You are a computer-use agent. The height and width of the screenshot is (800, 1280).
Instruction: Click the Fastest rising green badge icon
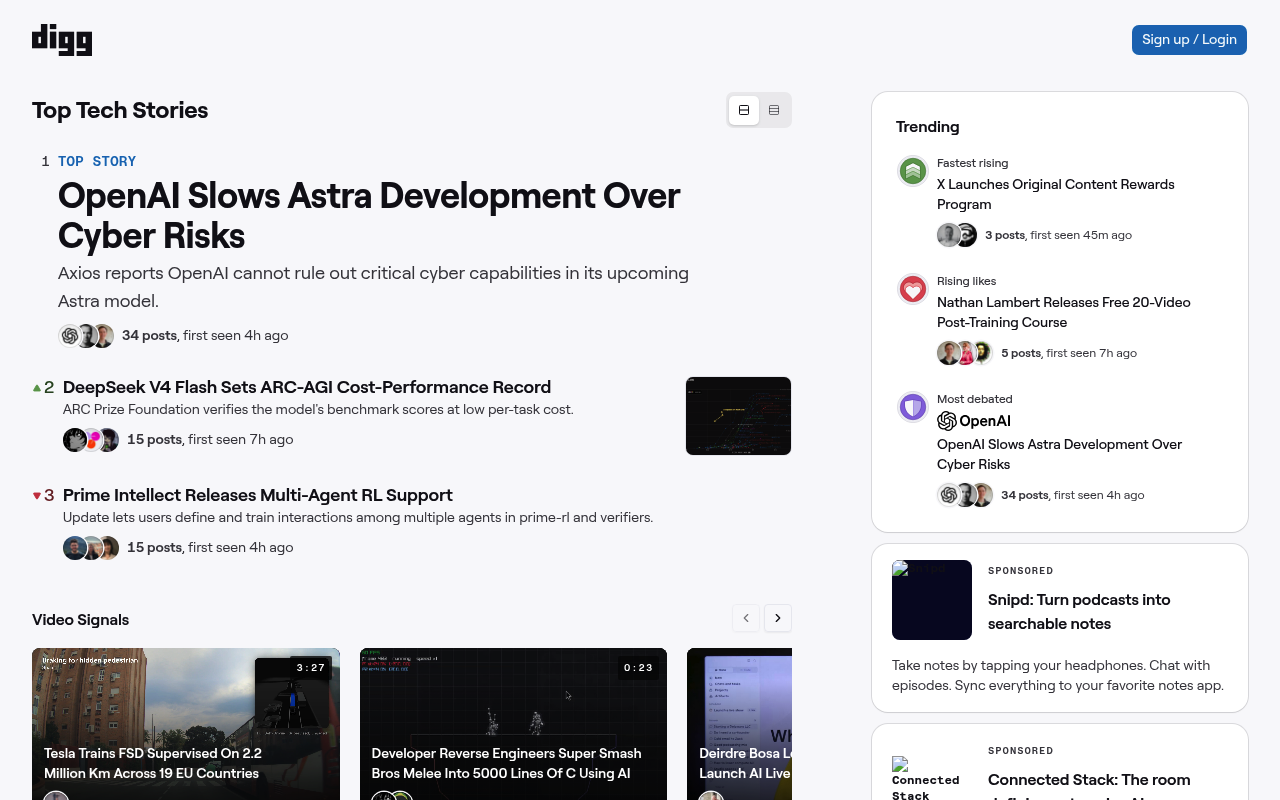[912, 171]
